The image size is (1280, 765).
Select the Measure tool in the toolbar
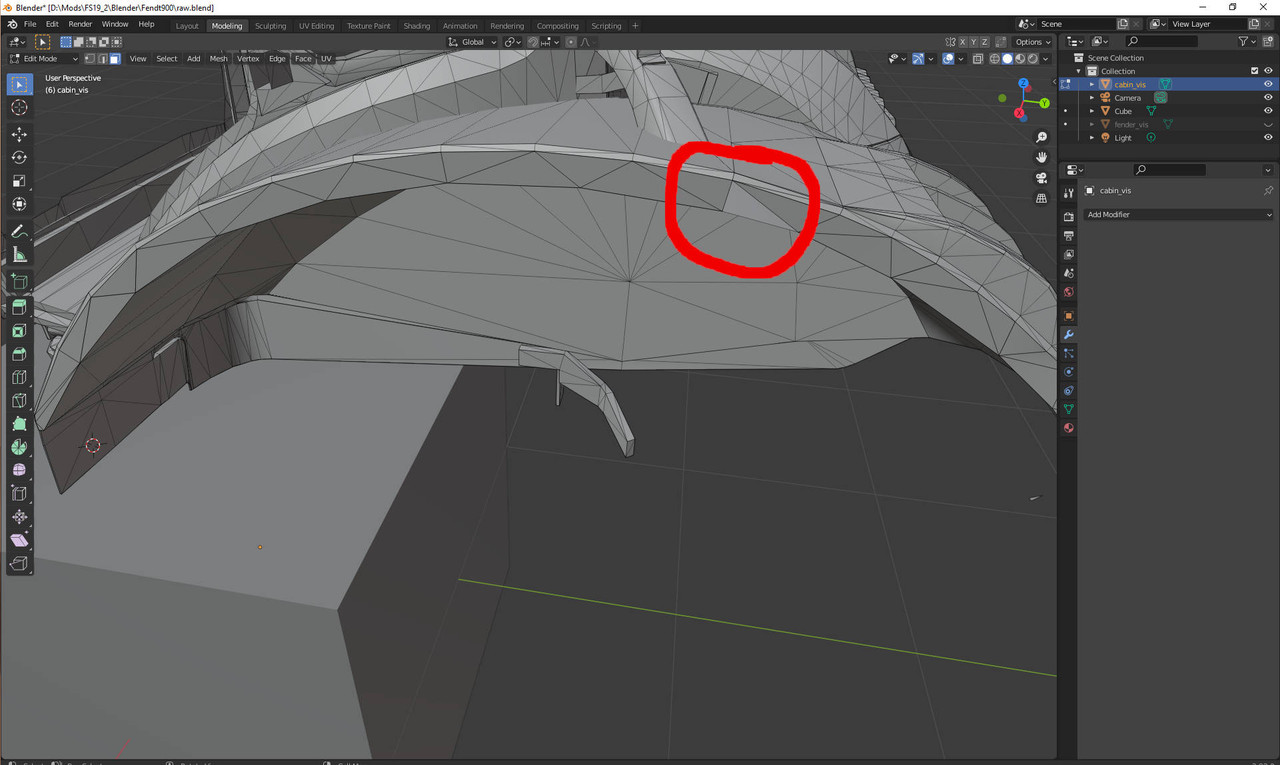[x=18, y=253]
